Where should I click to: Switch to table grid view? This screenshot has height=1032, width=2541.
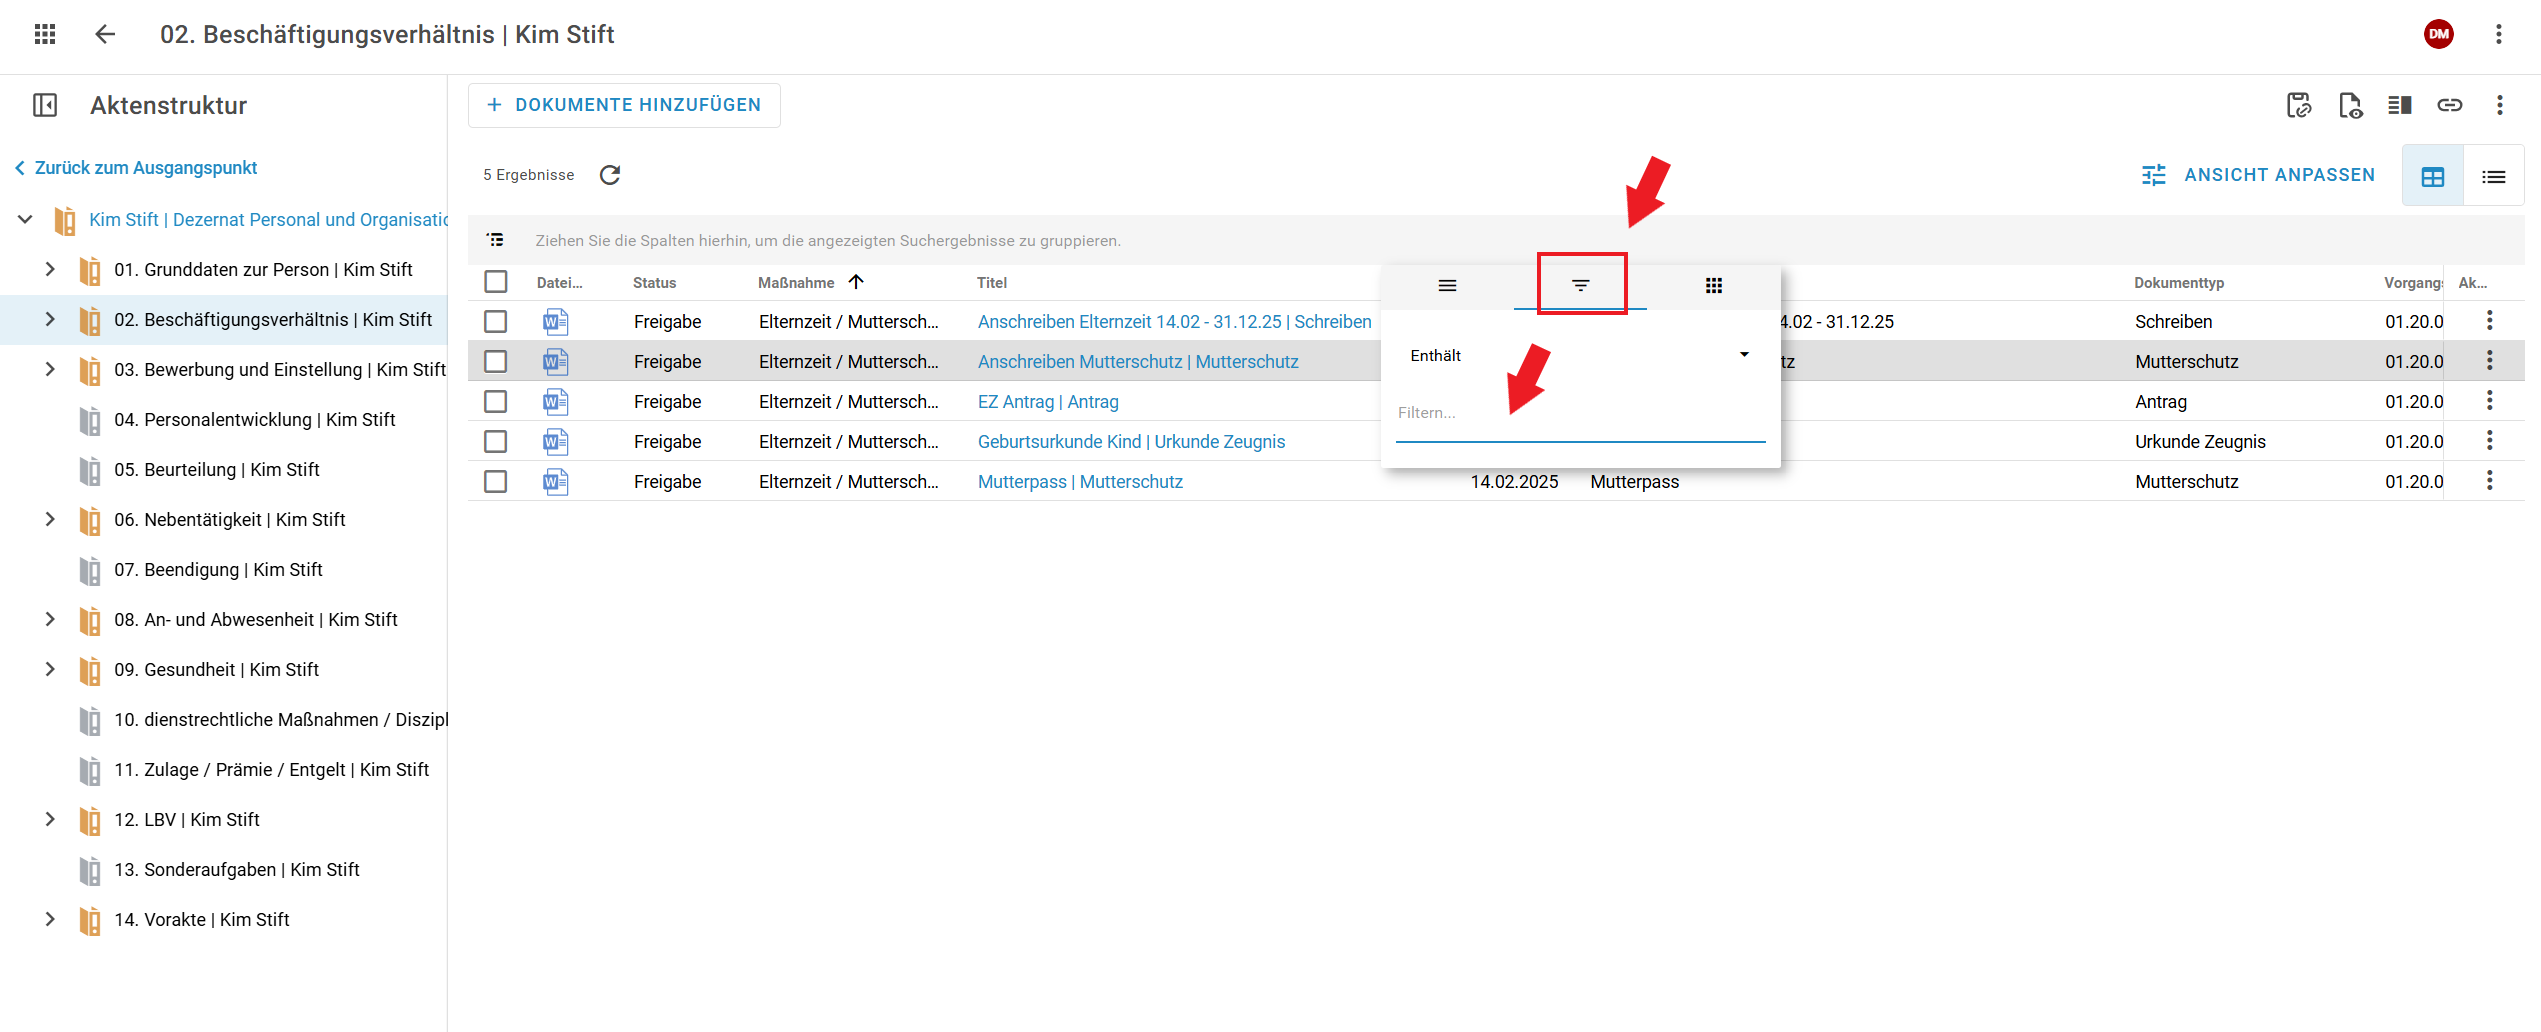(2432, 176)
